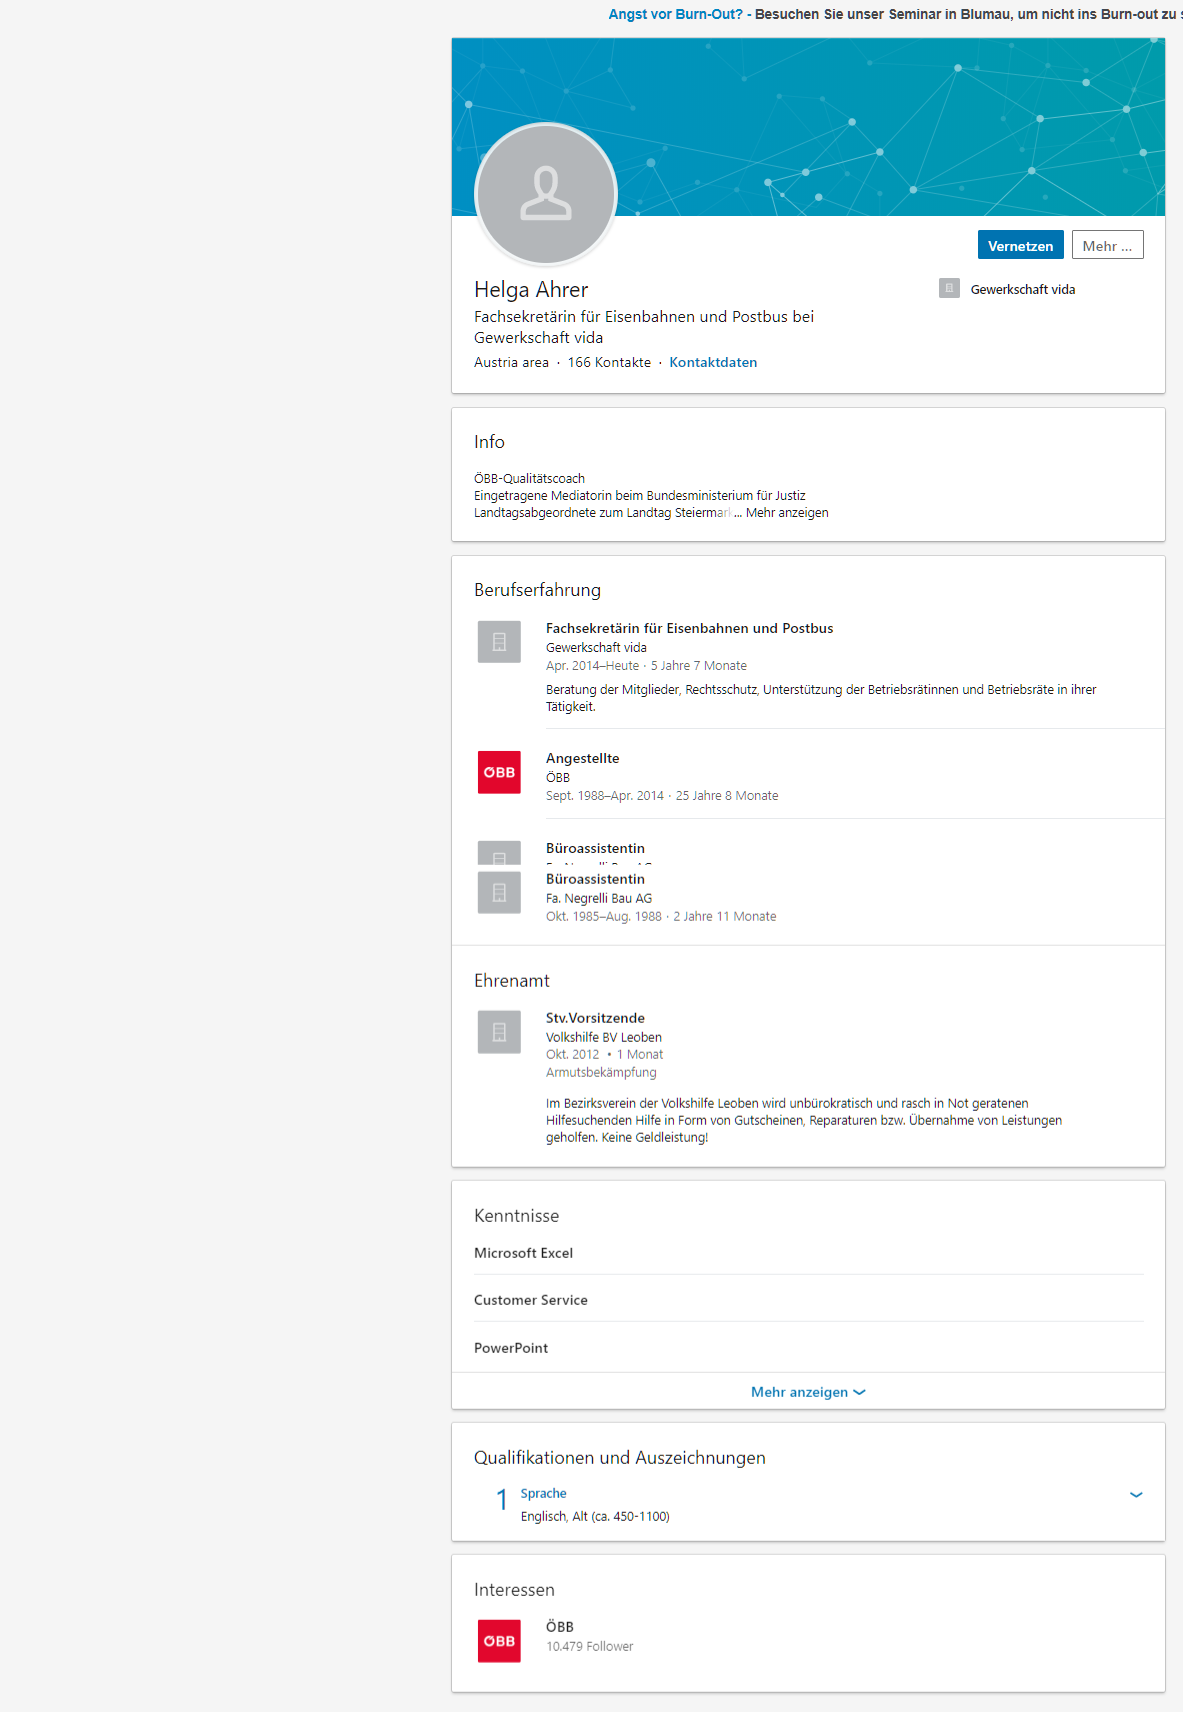Expand the Sprache section chevron

click(1136, 1495)
